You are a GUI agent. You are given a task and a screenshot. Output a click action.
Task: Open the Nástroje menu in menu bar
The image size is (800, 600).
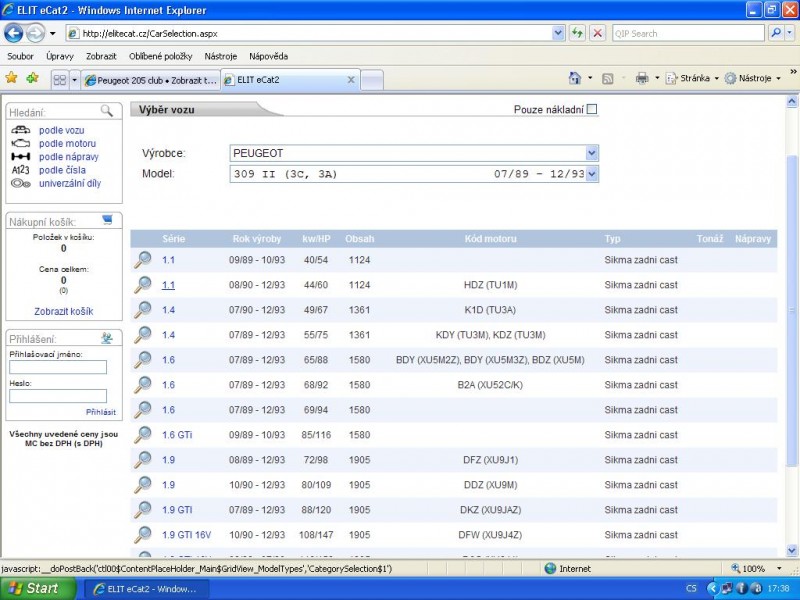[x=220, y=56]
